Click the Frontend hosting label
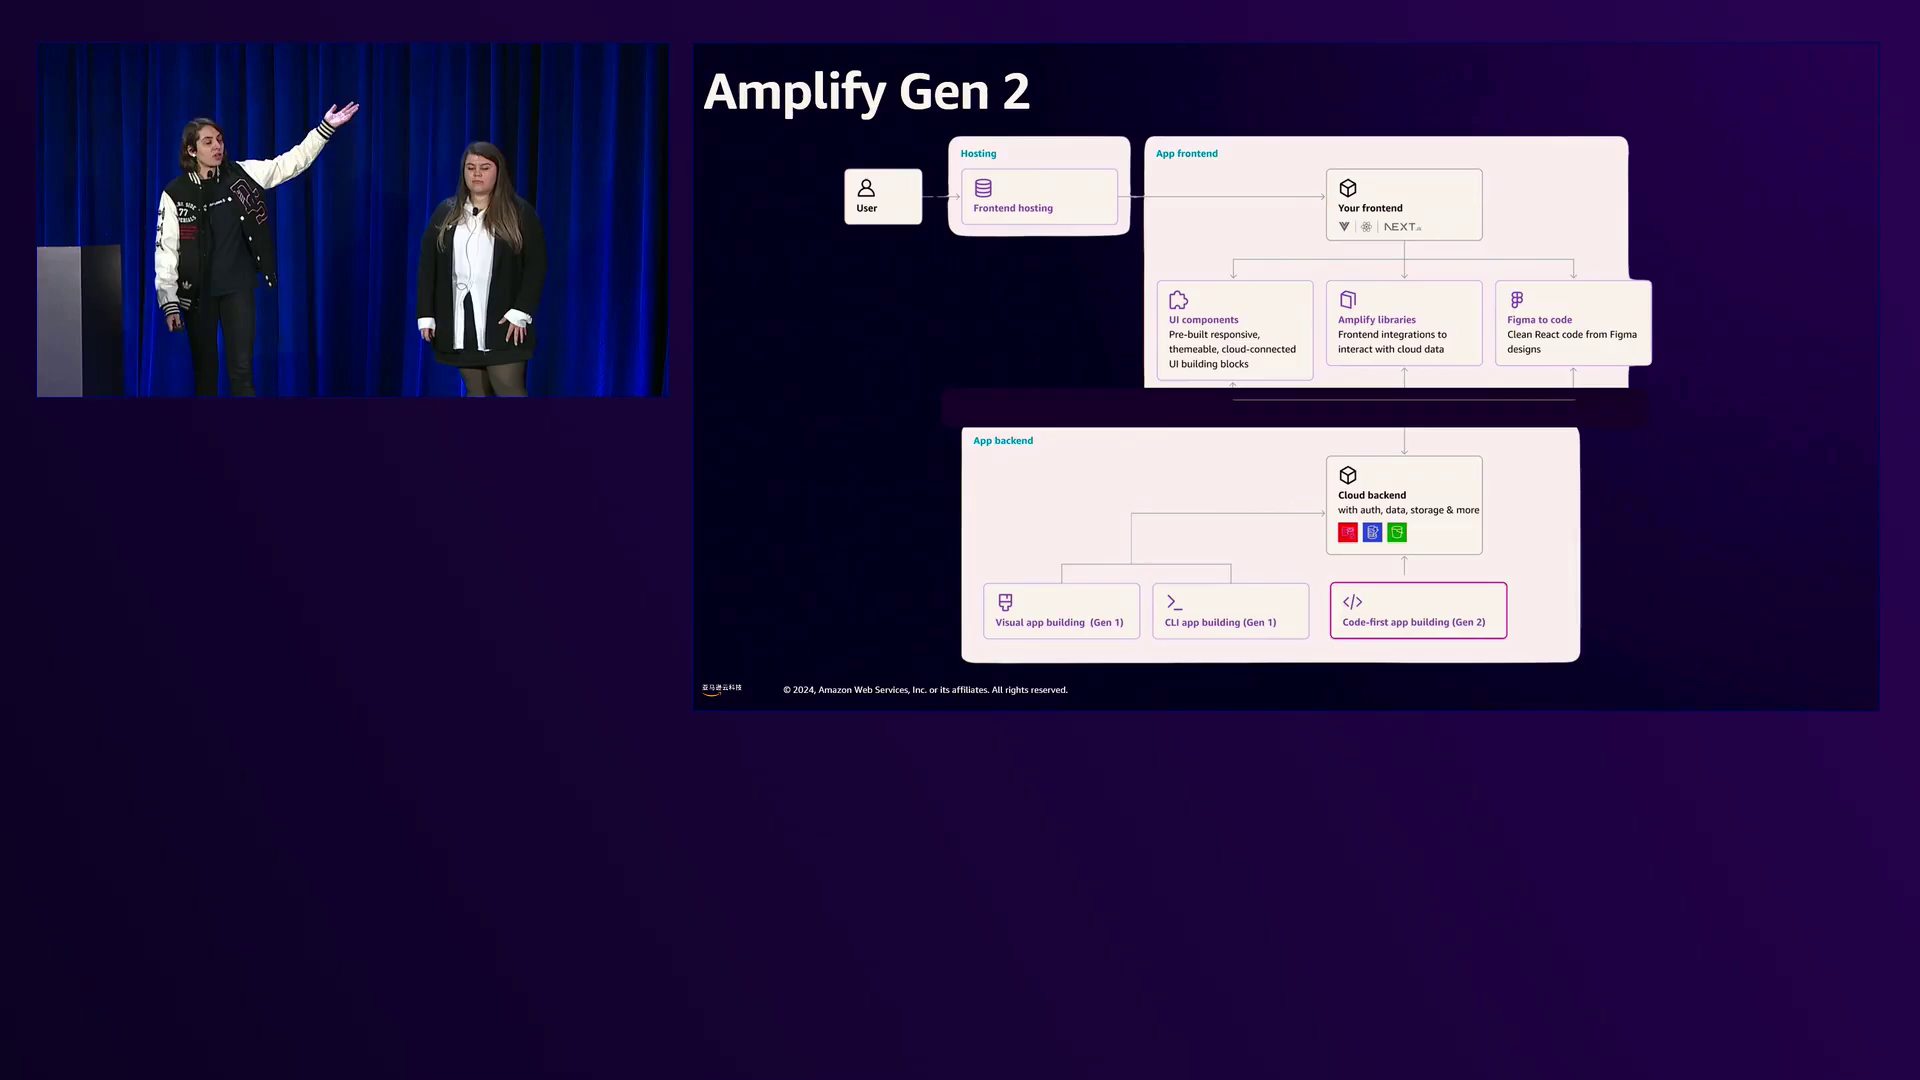Screen dimensions: 1920x1080 click(1013, 208)
